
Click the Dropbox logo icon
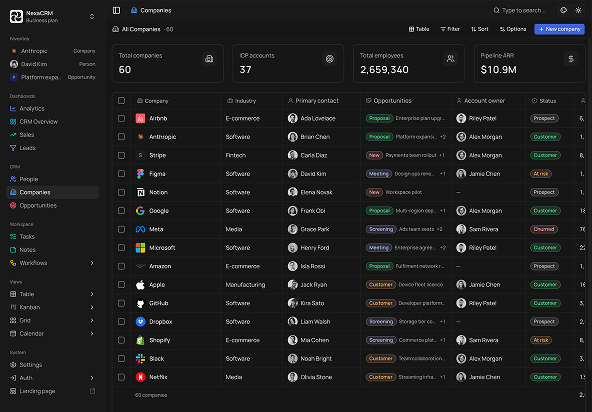(140, 322)
